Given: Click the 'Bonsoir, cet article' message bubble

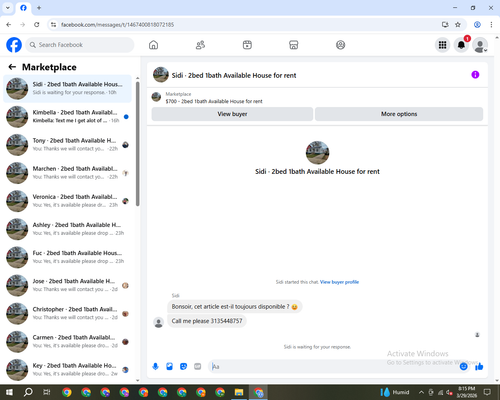Looking at the screenshot, I should (234, 307).
